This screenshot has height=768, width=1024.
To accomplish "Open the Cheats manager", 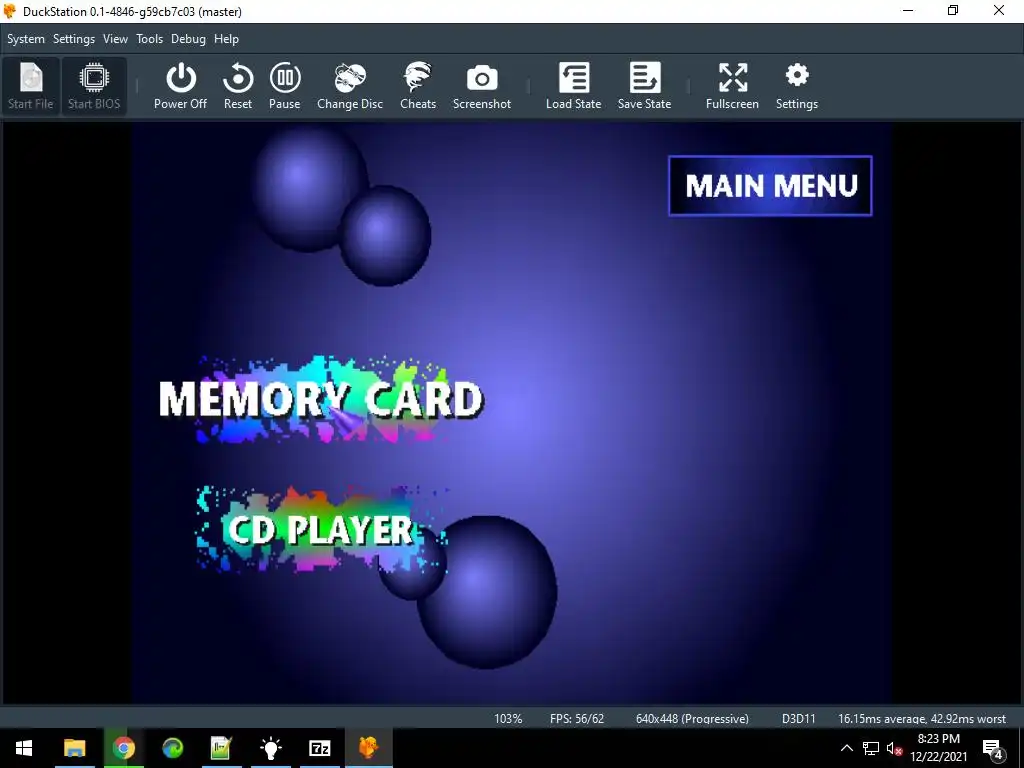I will coord(418,86).
